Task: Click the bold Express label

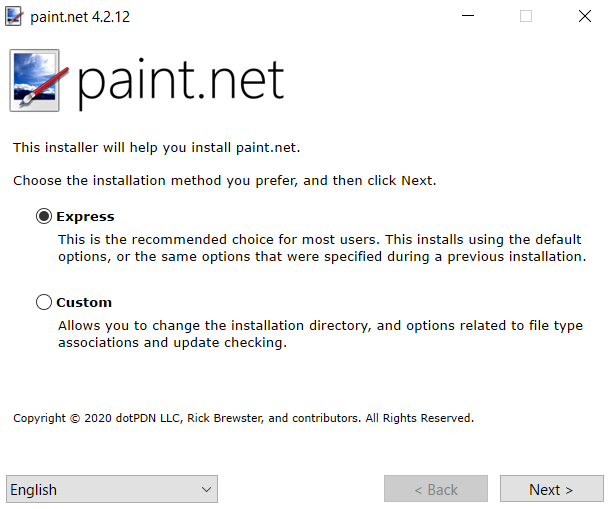Action: click(85, 217)
